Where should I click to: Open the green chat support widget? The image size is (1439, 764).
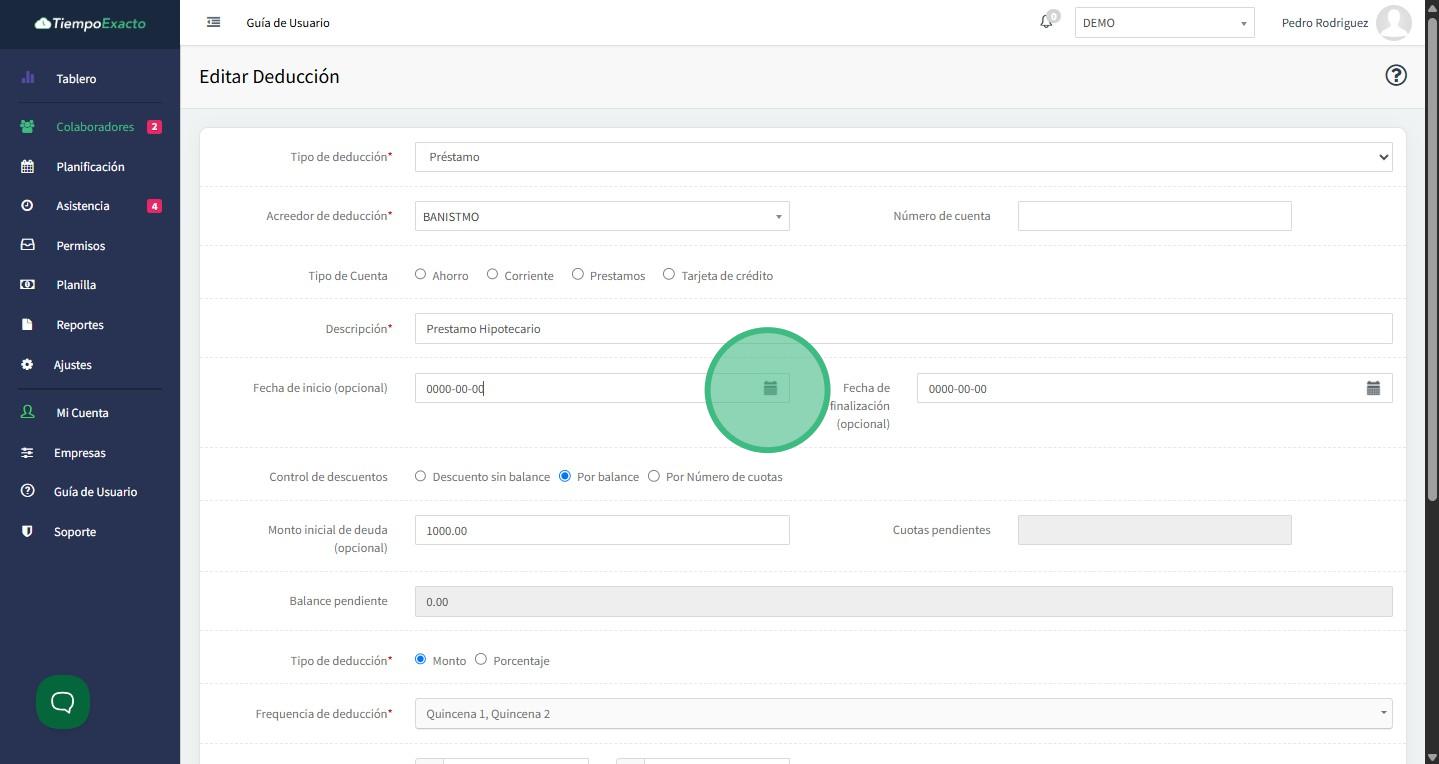pos(63,702)
